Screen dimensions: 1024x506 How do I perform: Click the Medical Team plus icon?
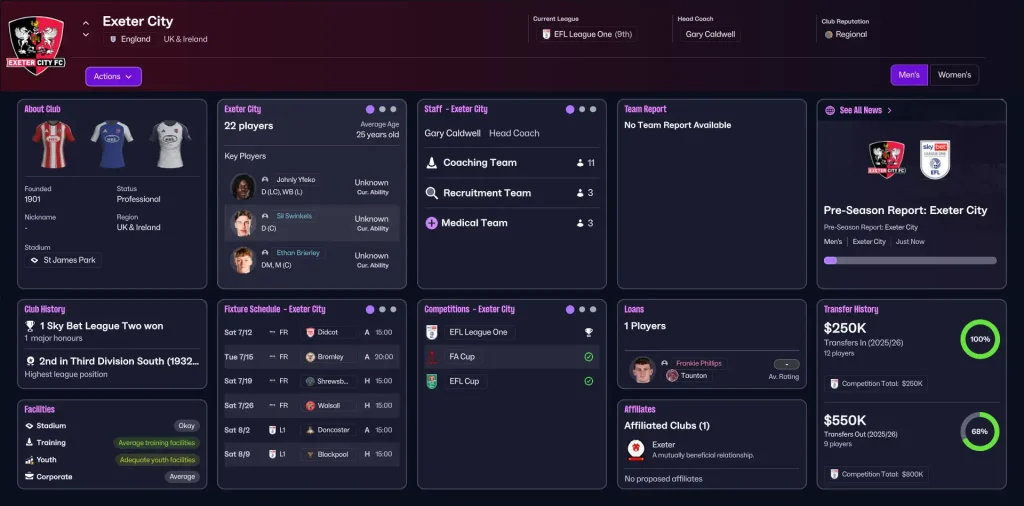[432, 223]
